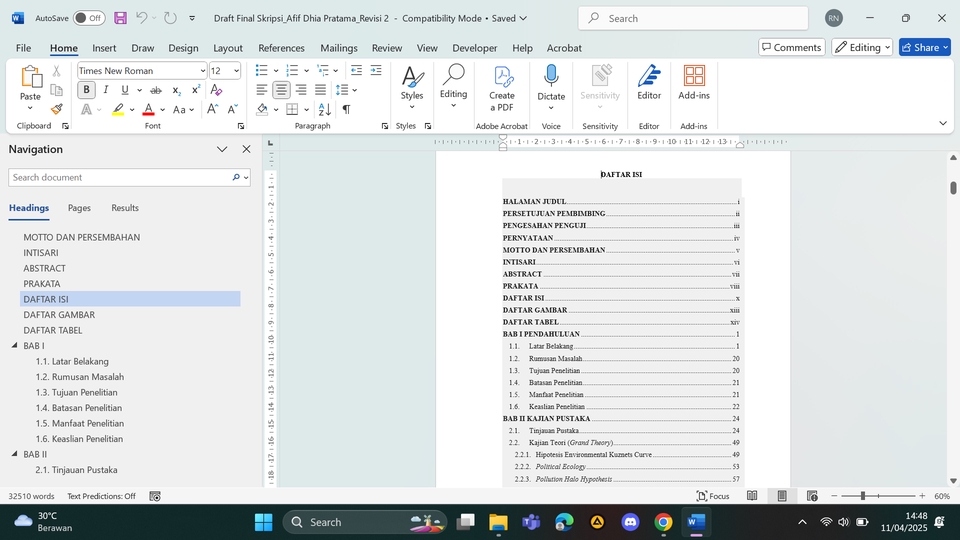Increase font size button
The width and height of the screenshot is (960, 540).
click(x=212, y=110)
